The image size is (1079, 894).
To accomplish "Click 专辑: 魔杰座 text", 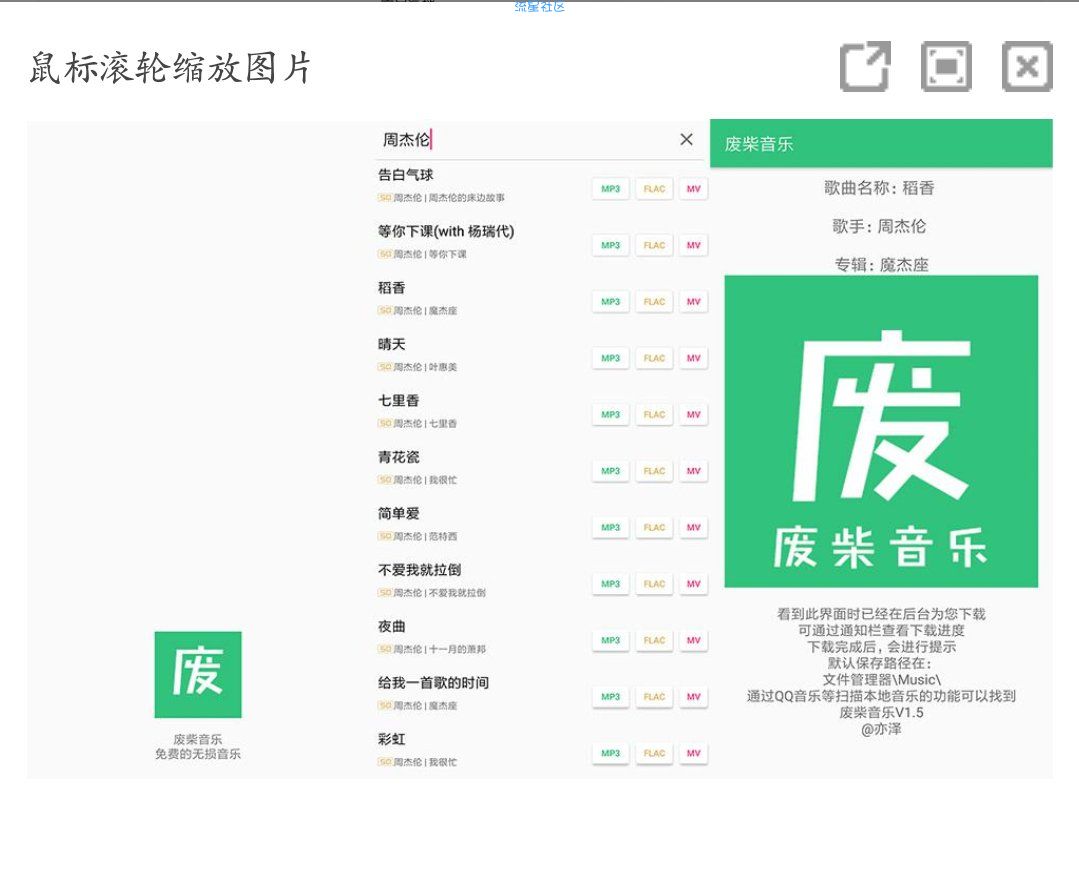I will [x=882, y=265].
